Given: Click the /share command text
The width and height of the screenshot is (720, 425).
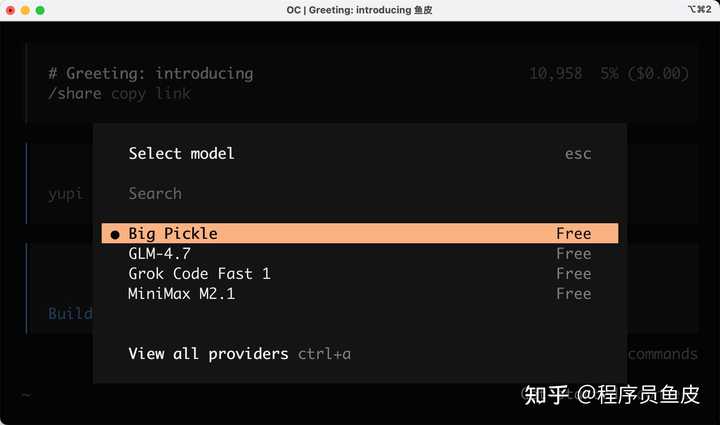Looking at the screenshot, I should pyautogui.click(x=75, y=93).
